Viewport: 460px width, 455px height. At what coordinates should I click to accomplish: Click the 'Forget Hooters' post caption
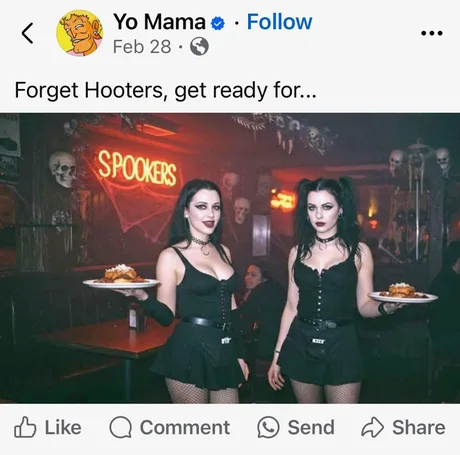pyautogui.click(x=165, y=91)
